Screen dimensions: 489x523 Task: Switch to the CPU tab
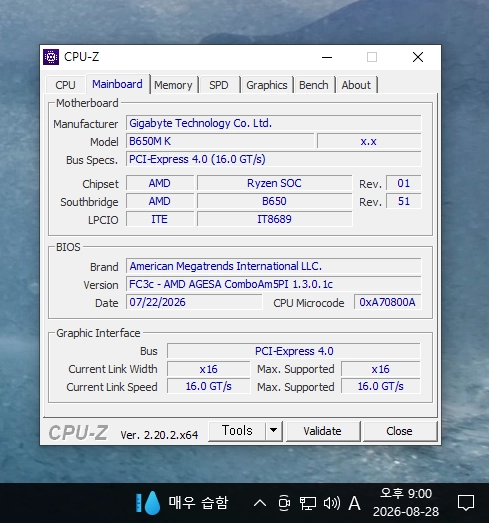pyautogui.click(x=65, y=85)
